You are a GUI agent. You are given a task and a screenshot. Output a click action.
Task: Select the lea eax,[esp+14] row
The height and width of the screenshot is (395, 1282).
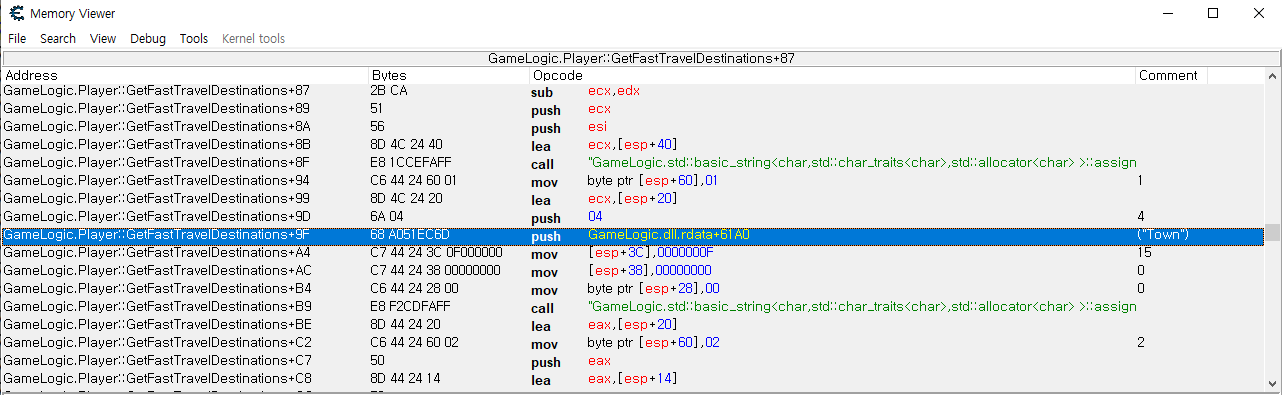633,379
